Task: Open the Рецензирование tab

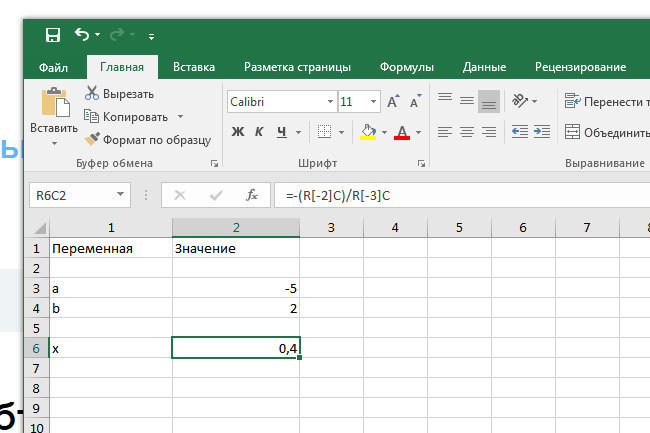Action: (580, 67)
